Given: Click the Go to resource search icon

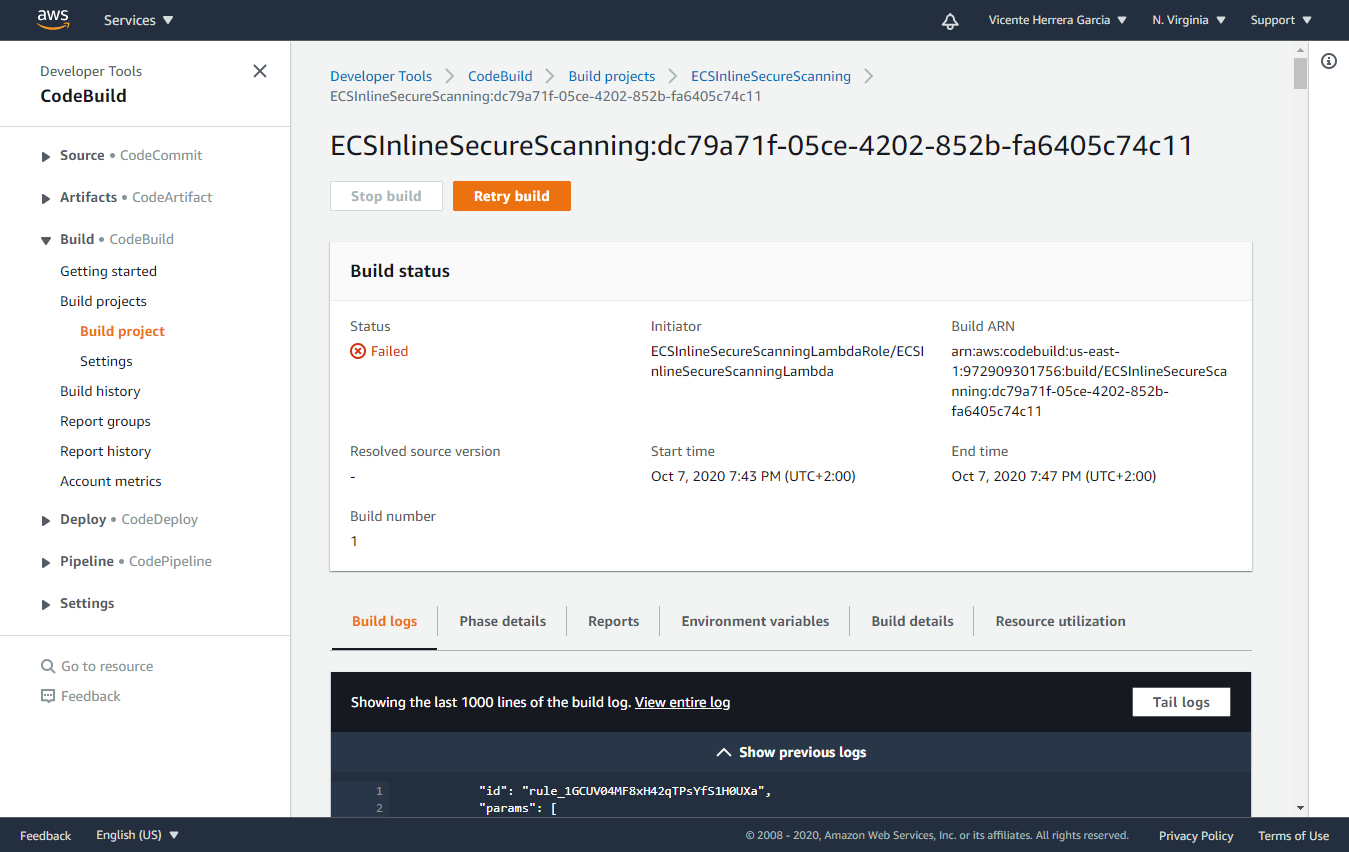Looking at the screenshot, I should [48, 666].
